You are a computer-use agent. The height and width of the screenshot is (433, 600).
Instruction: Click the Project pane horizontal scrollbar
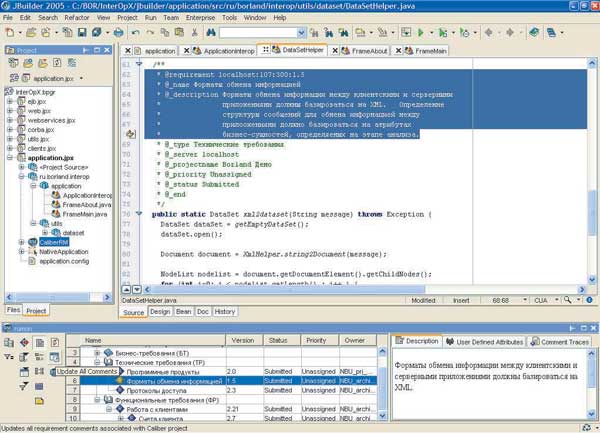tap(57, 297)
